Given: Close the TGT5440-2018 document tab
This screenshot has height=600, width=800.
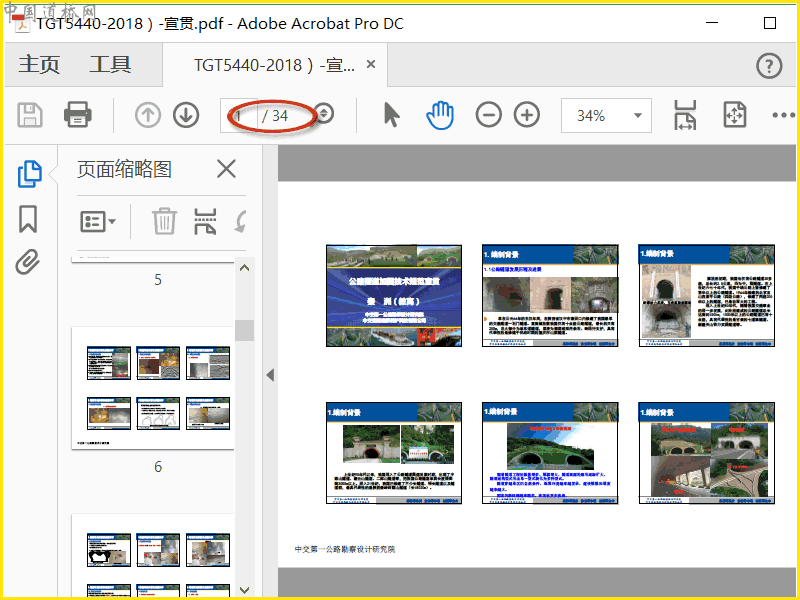Looking at the screenshot, I should coord(371,64).
